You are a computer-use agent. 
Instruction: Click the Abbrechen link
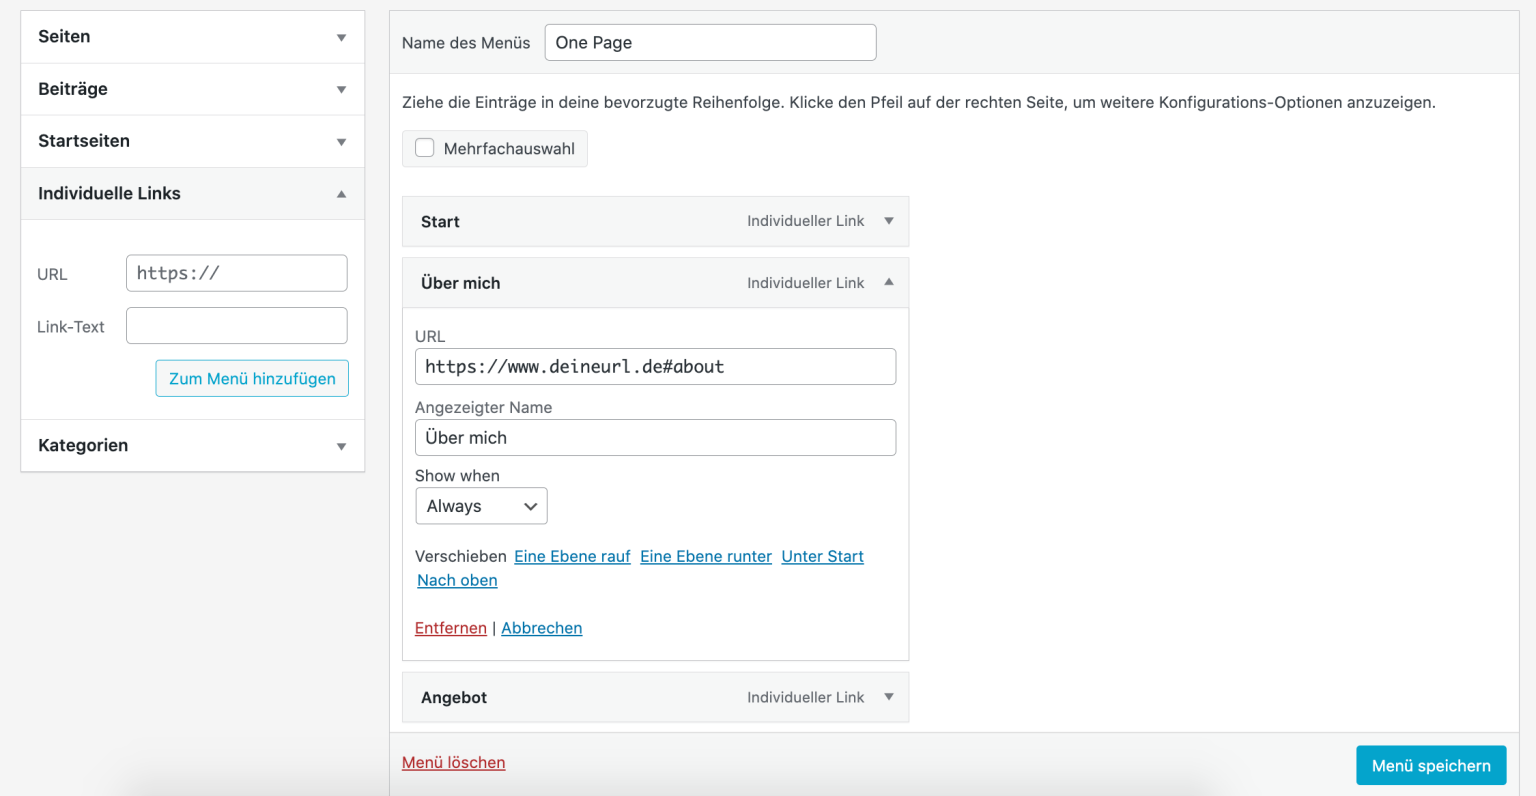point(541,628)
